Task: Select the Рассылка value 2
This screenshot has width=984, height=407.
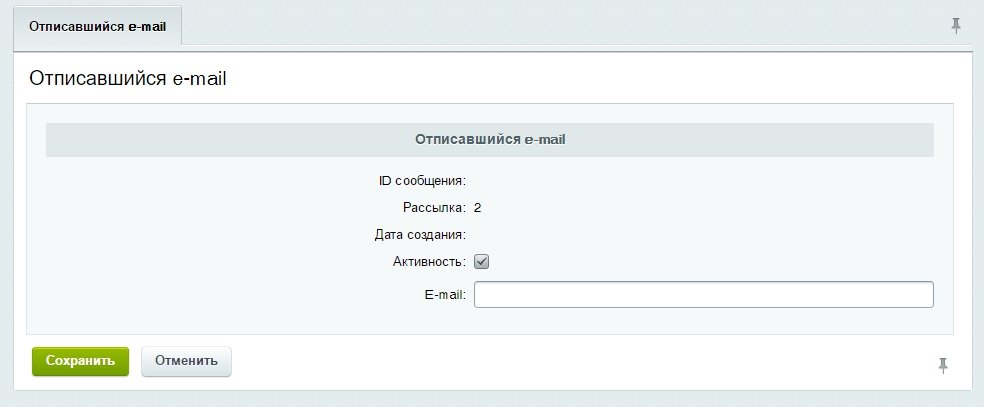Action: (478, 208)
